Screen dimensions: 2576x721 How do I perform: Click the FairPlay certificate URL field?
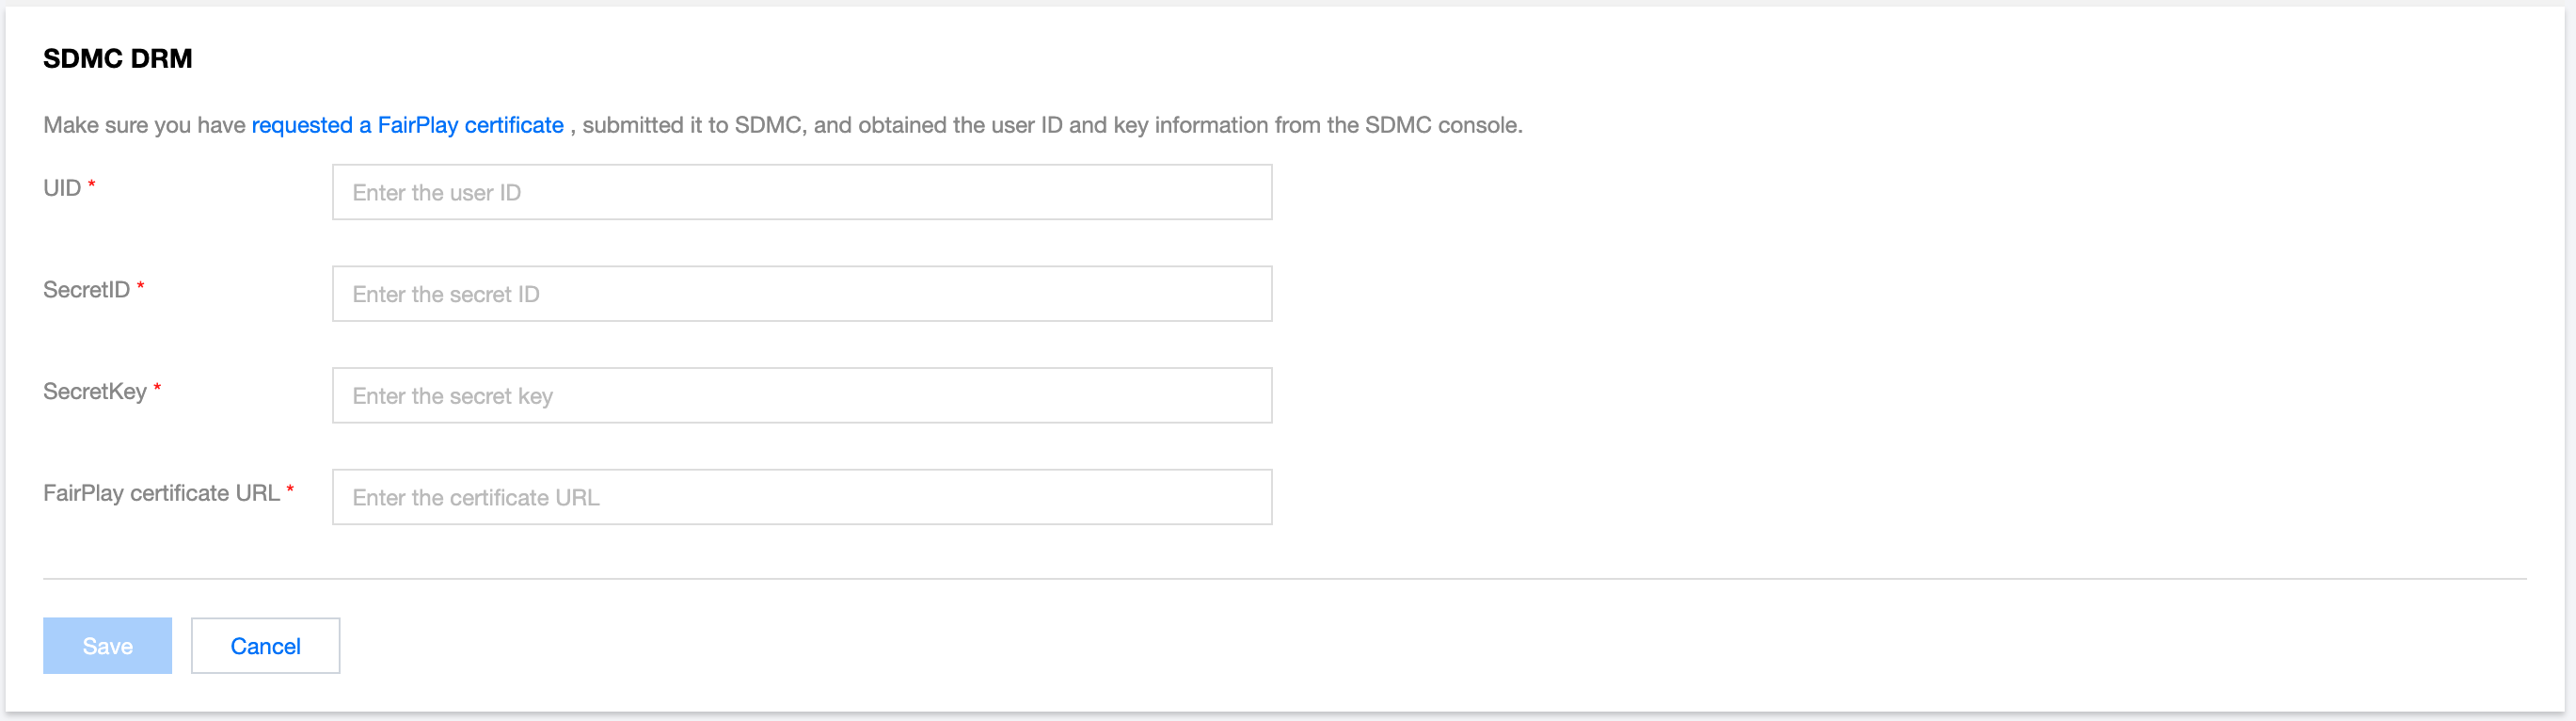point(801,497)
